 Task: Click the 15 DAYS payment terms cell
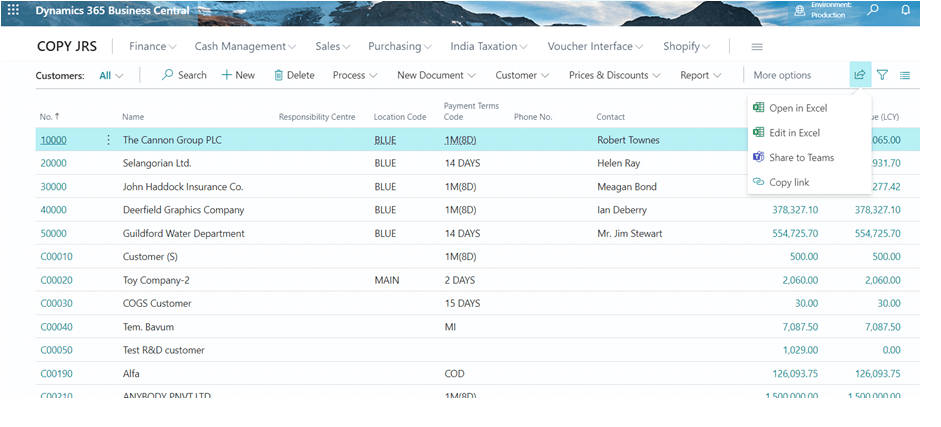point(463,303)
